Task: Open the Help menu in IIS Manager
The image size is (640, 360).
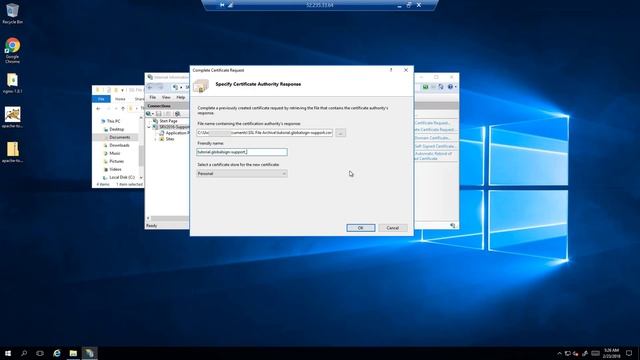Action: (181, 98)
